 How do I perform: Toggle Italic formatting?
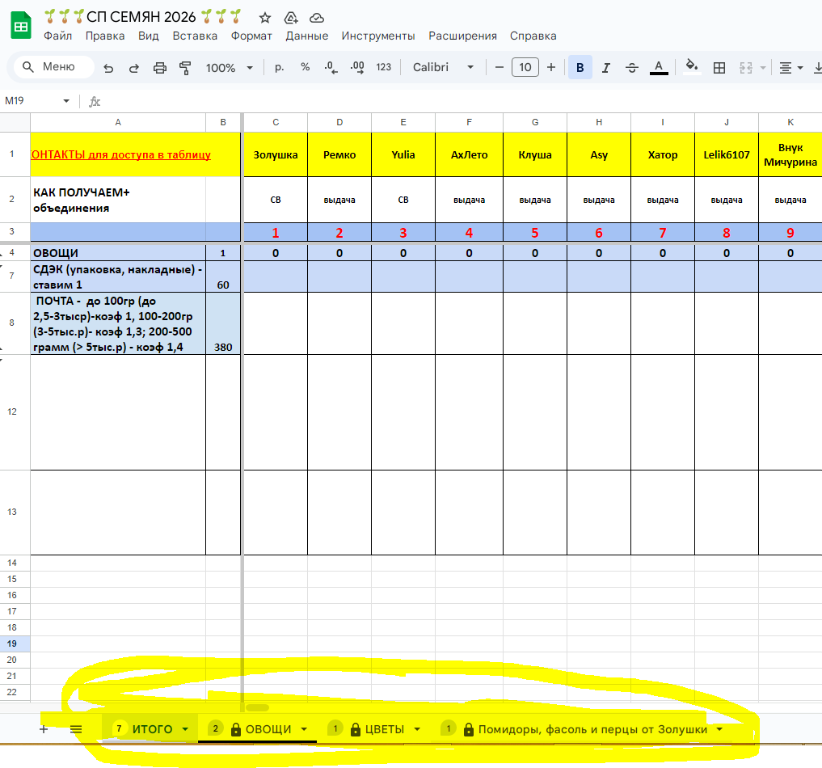(605, 67)
